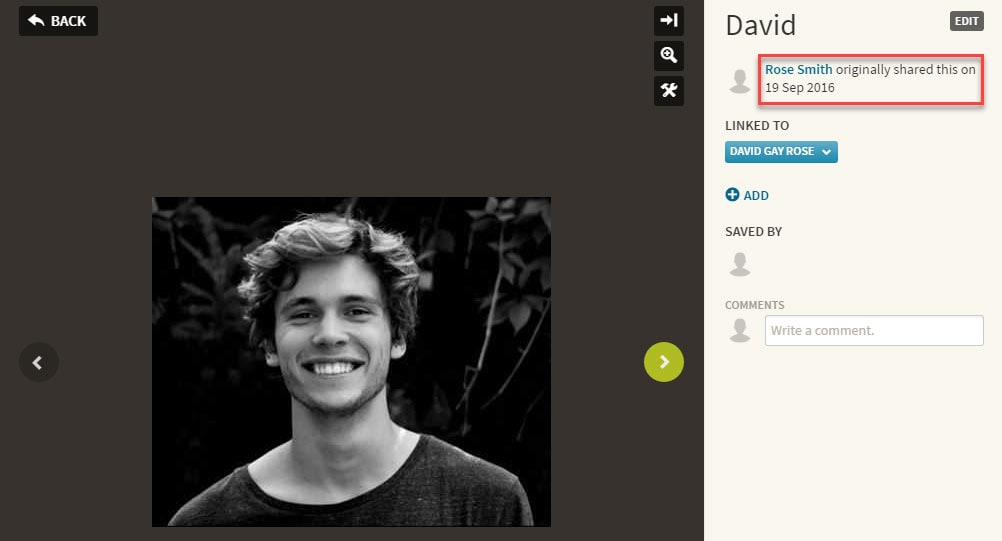Go to previous photo with left arrow
This screenshot has width=1002, height=541.
(39, 362)
